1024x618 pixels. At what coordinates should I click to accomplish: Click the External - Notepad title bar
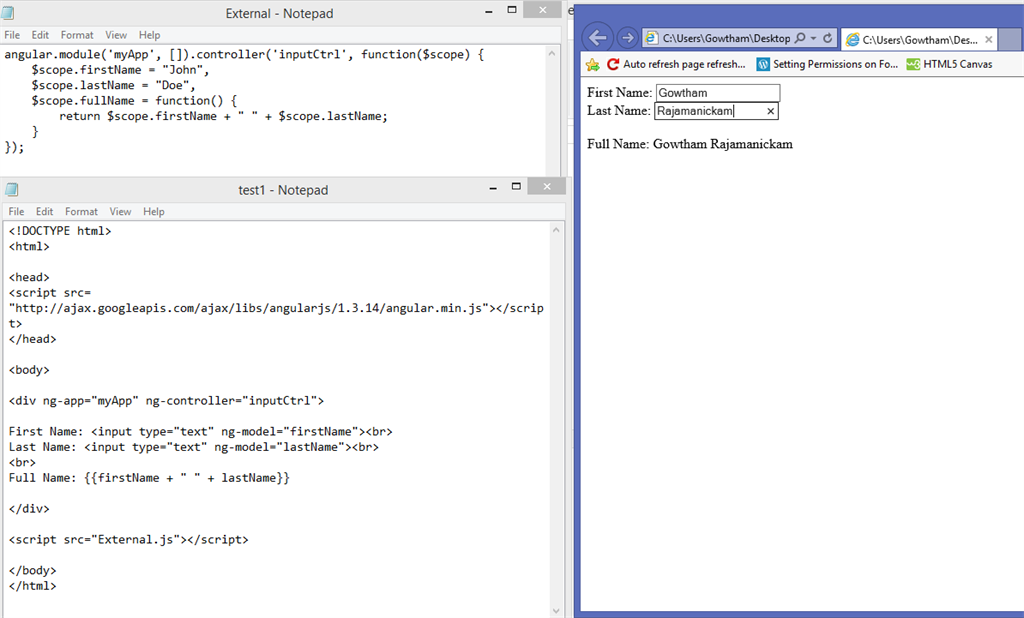tap(280, 14)
